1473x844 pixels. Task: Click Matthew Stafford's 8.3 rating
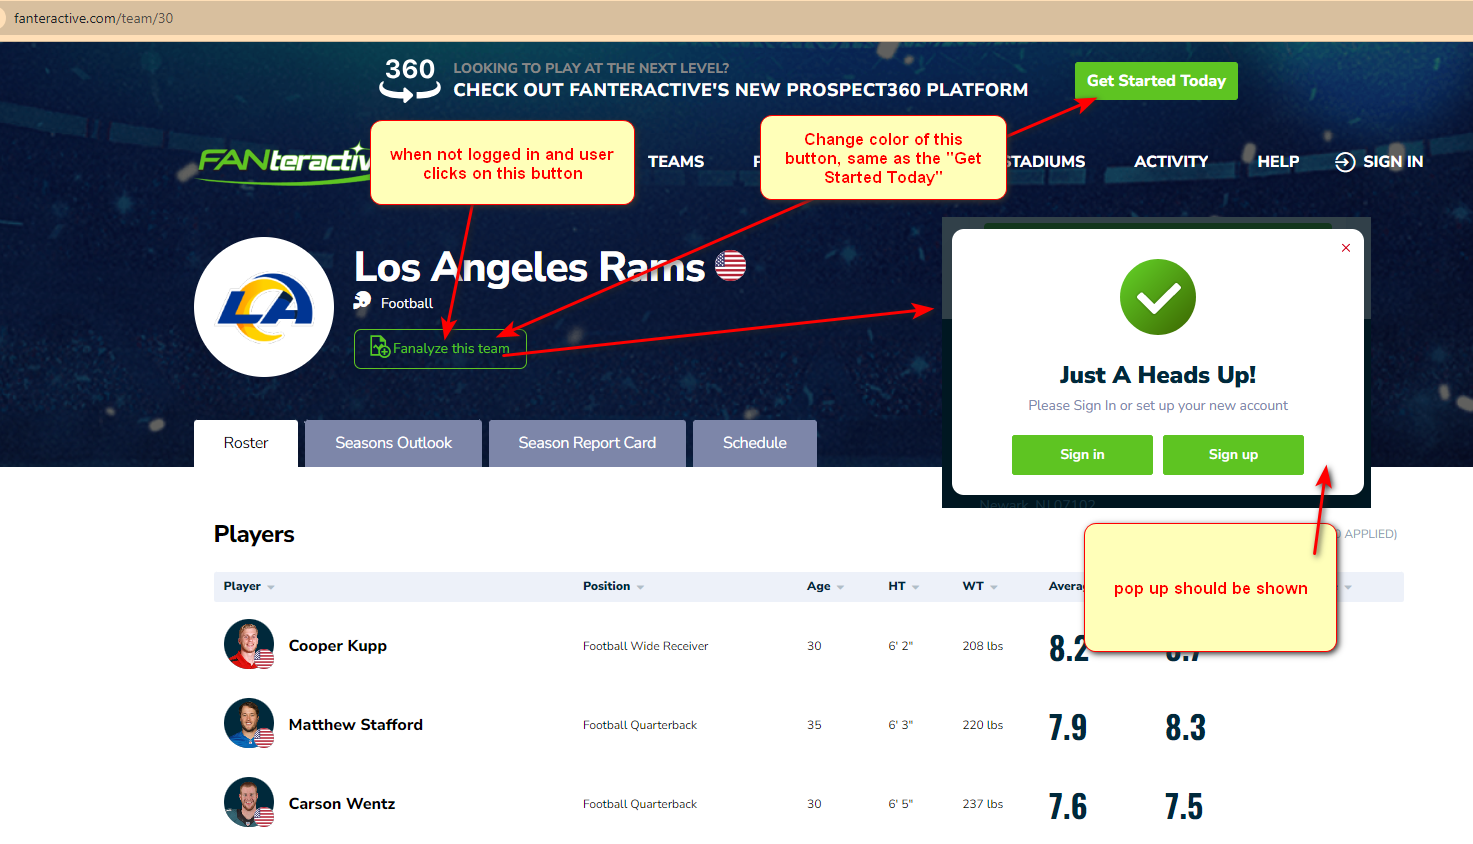[x=1185, y=727]
